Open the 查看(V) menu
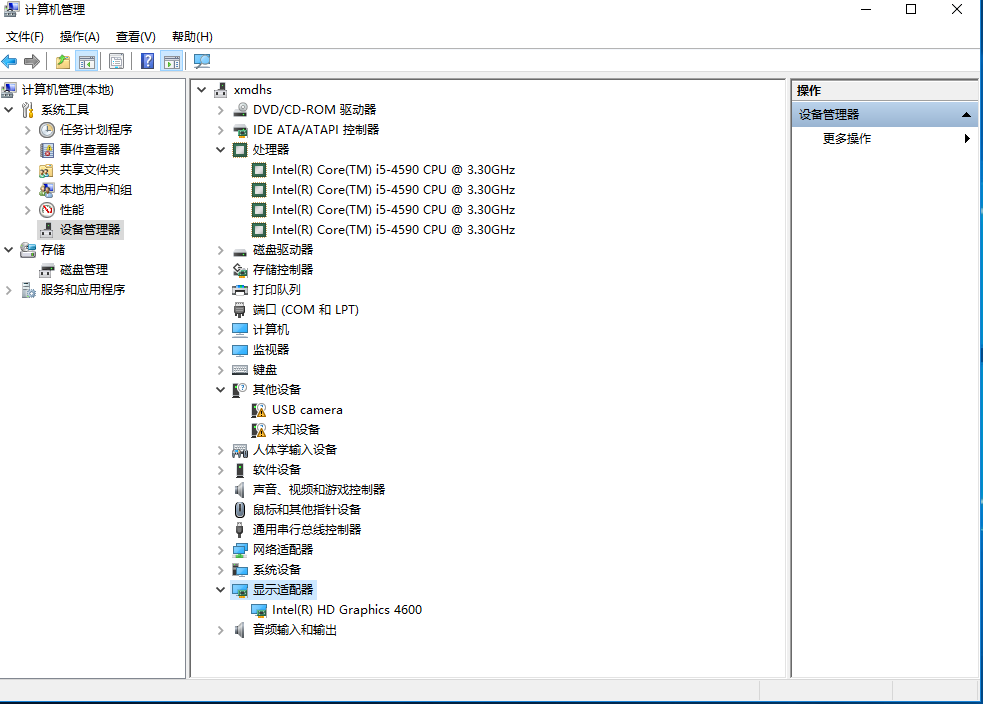The height and width of the screenshot is (704, 983). [x=136, y=37]
